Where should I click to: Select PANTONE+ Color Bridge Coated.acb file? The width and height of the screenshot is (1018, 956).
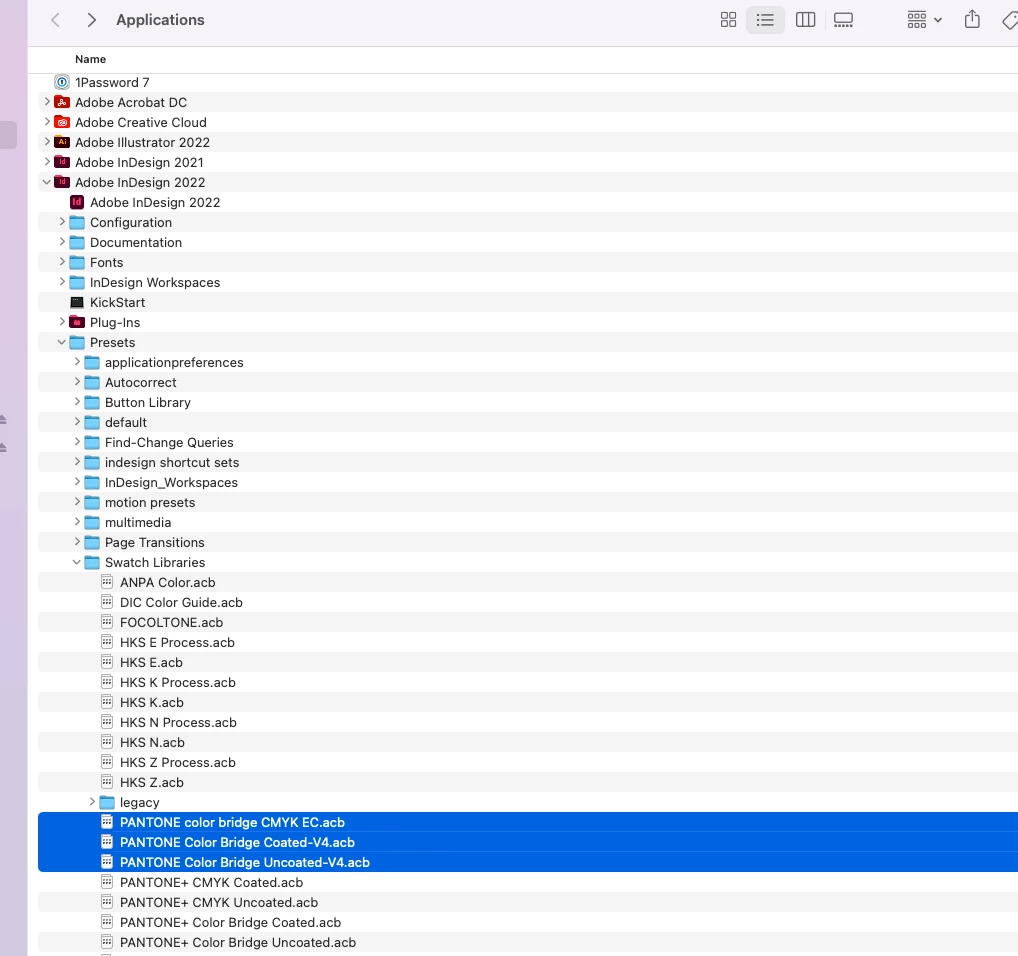point(528,922)
